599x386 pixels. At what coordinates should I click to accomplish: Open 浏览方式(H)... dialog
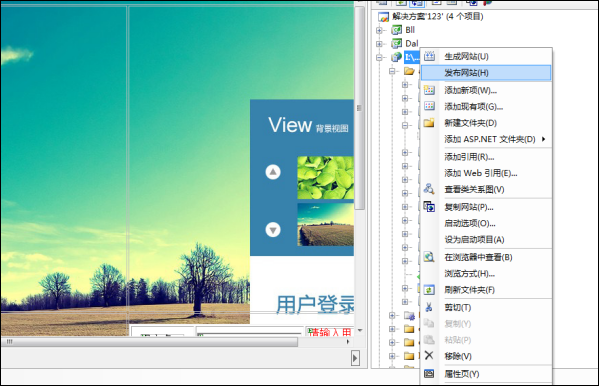coord(486,274)
